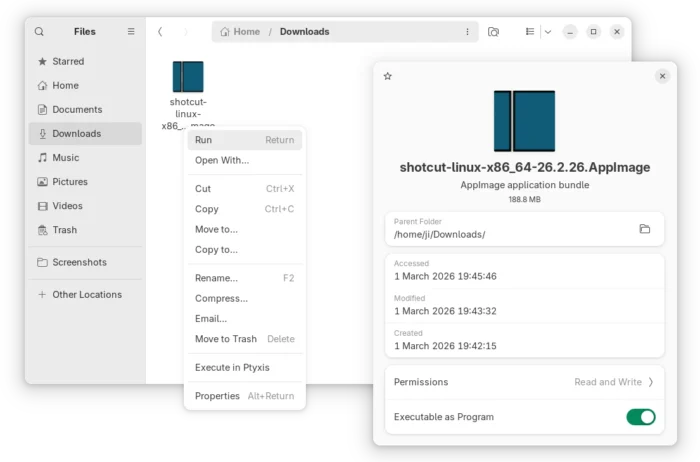This screenshot has width=700, height=462.
Task: Toggle Executable as Program switch
Action: tap(640, 417)
